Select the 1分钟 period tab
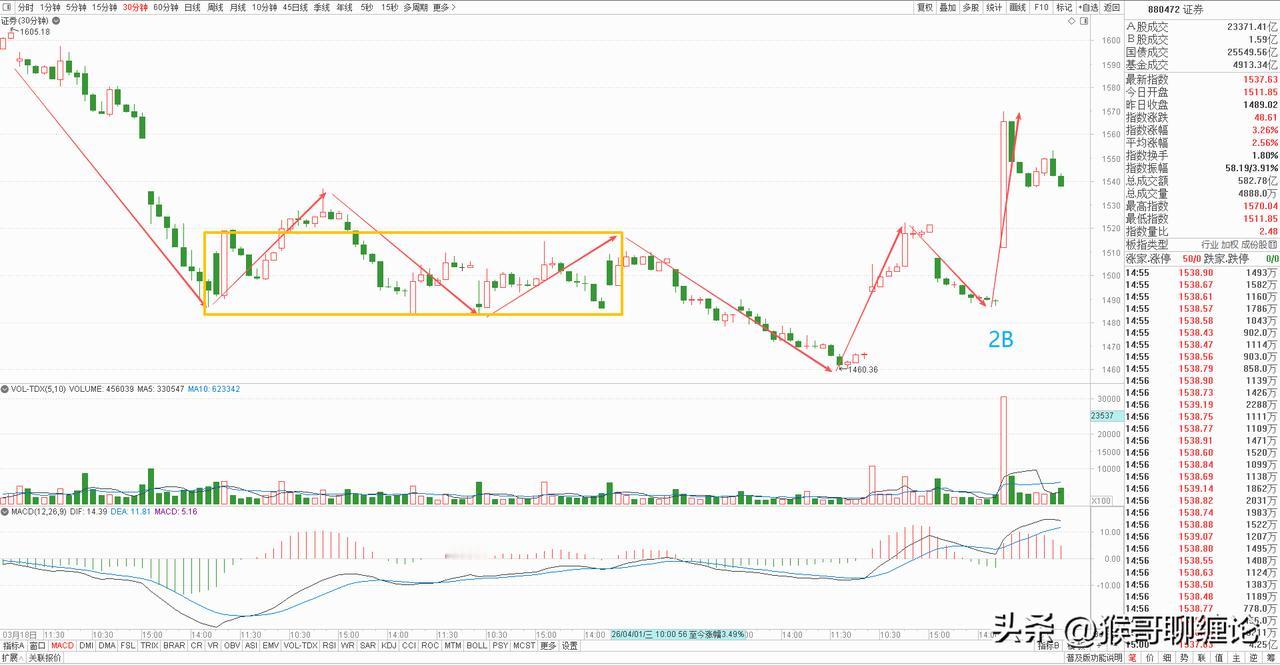The height and width of the screenshot is (665, 1280). pyautogui.click(x=50, y=7)
